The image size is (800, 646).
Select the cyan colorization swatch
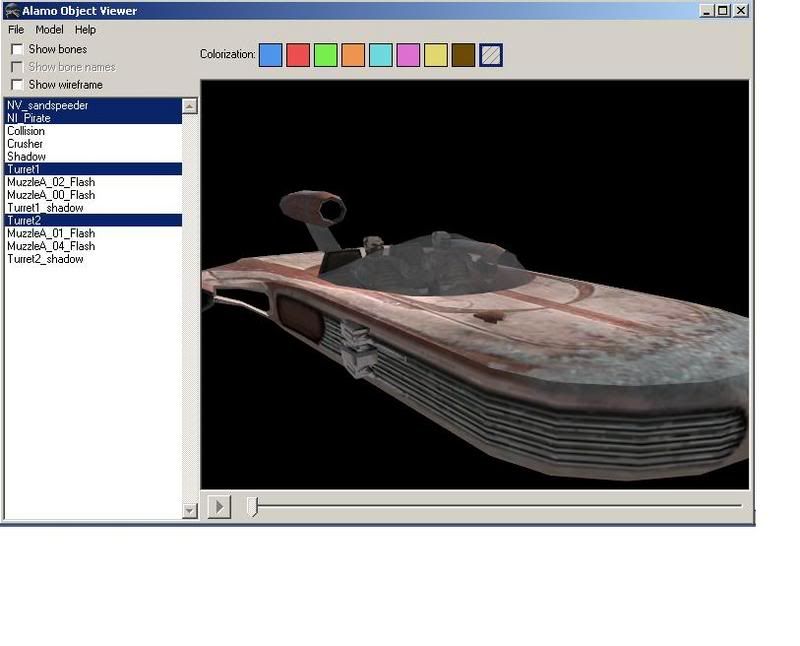click(380, 55)
